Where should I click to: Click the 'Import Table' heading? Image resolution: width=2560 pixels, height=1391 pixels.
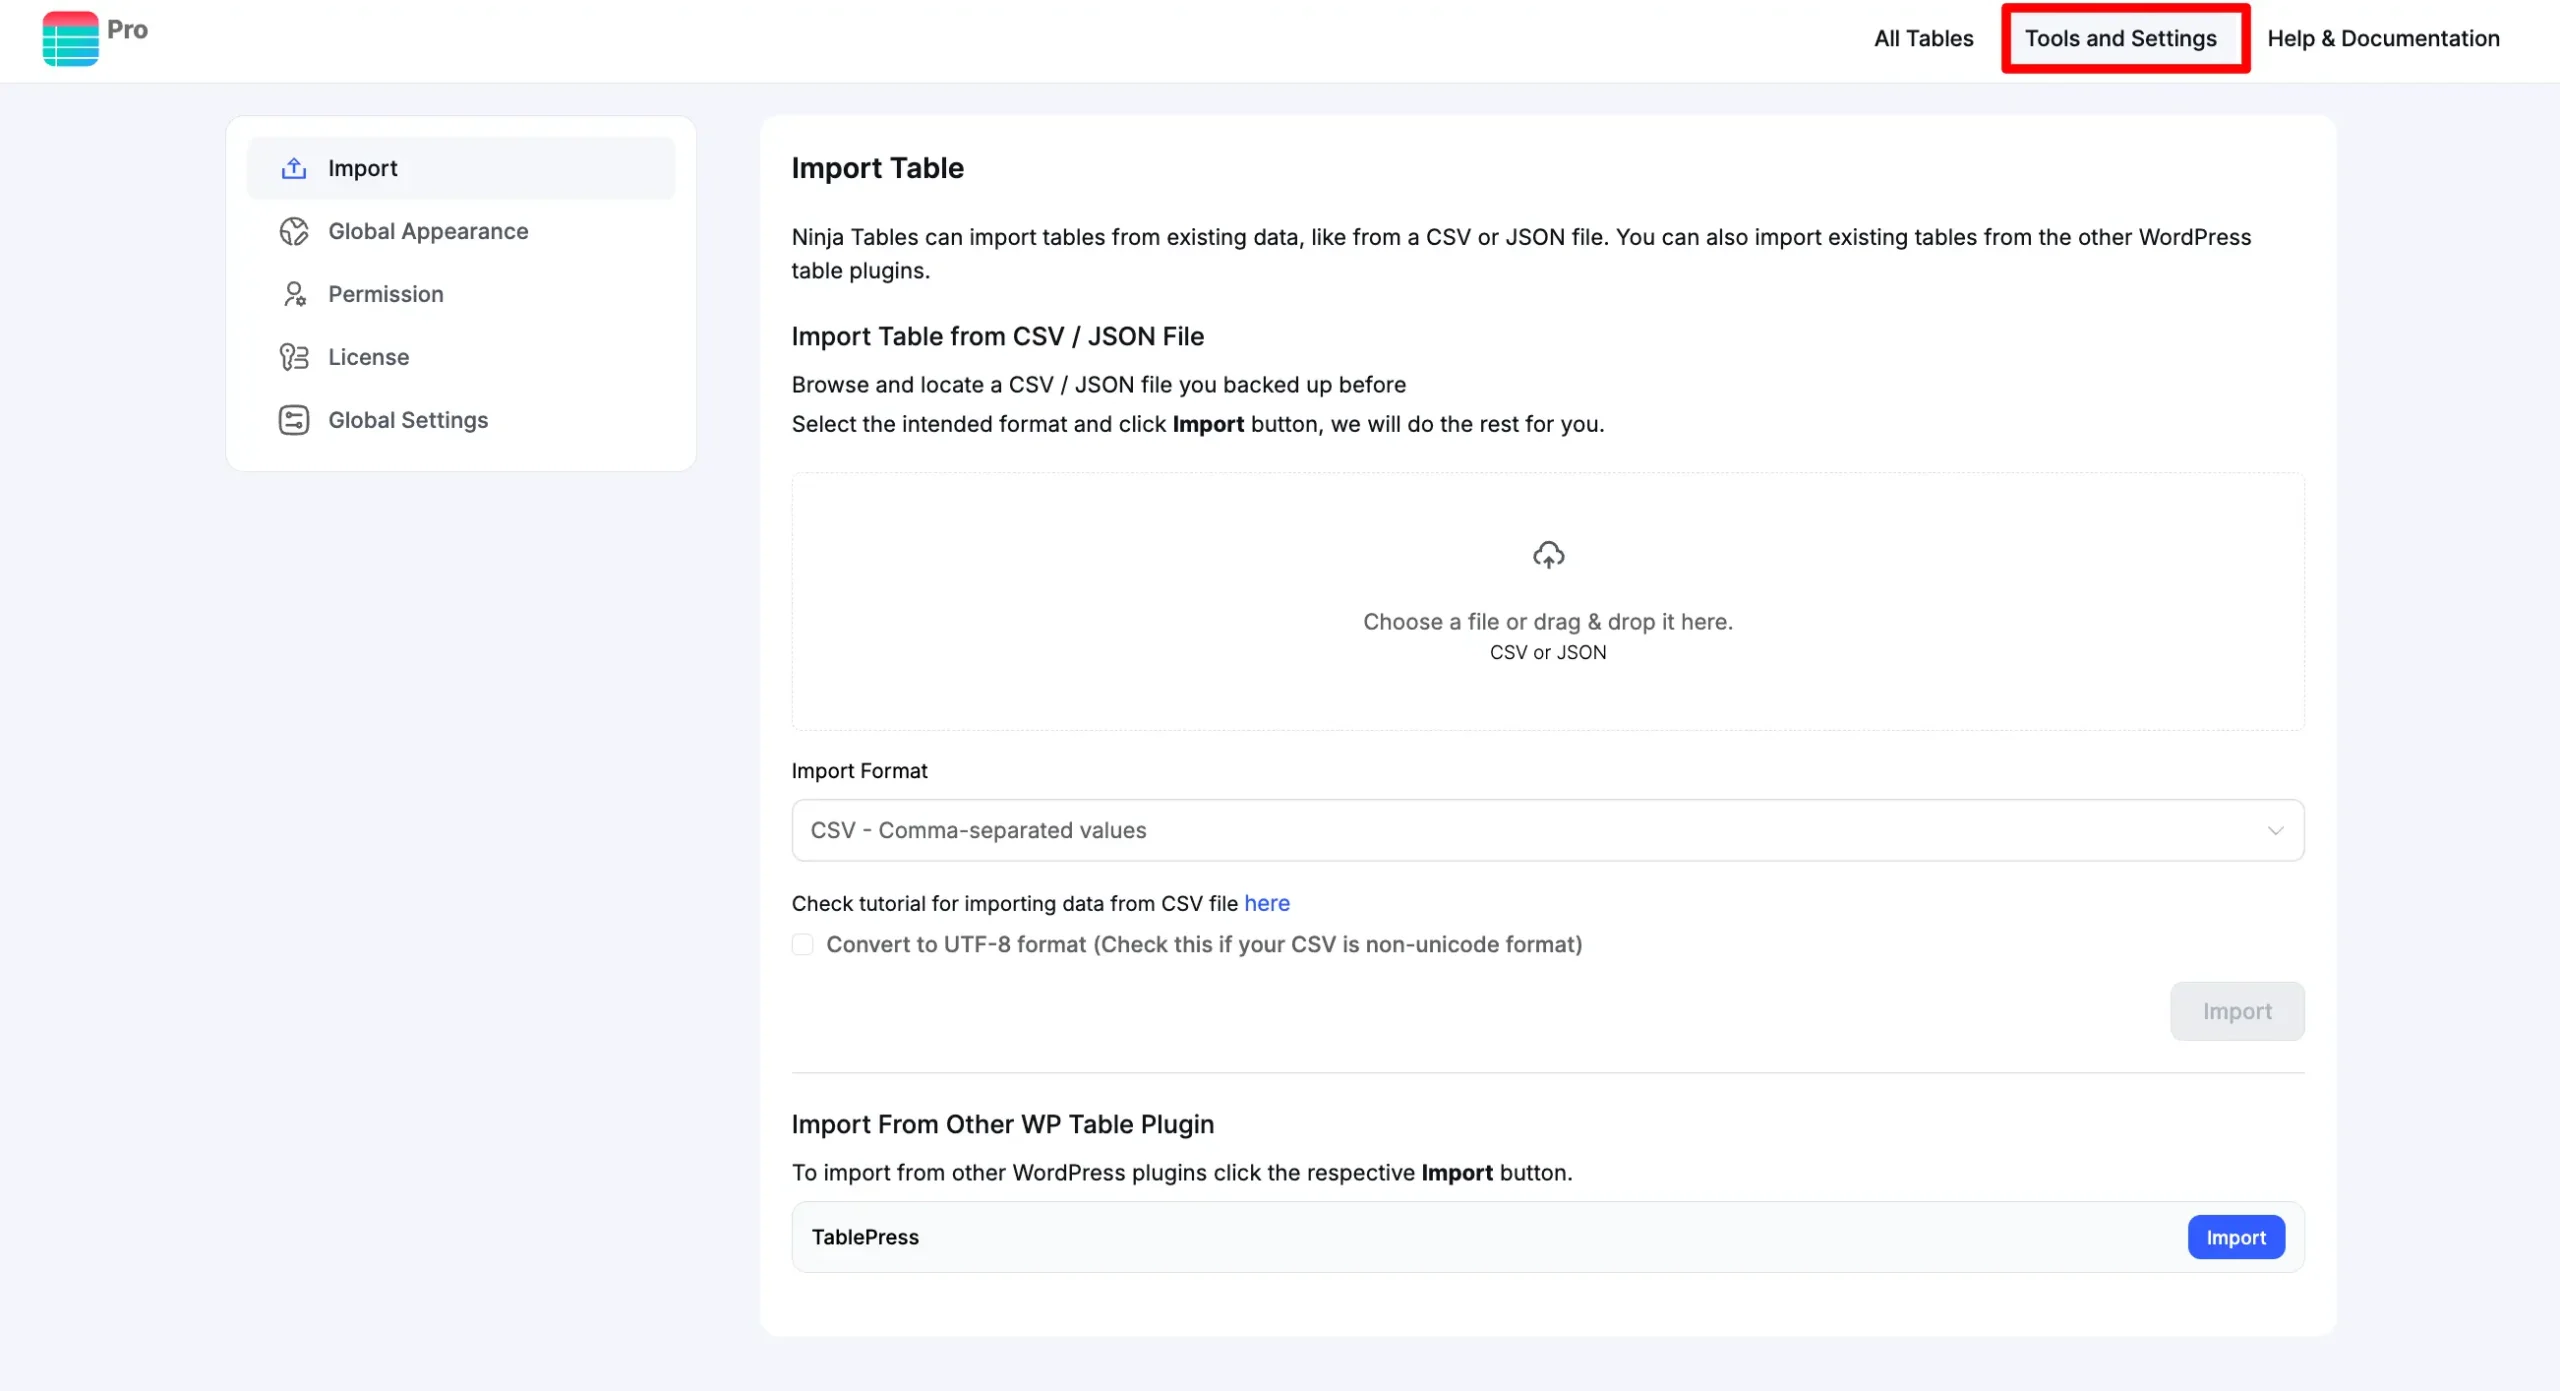[878, 168]
